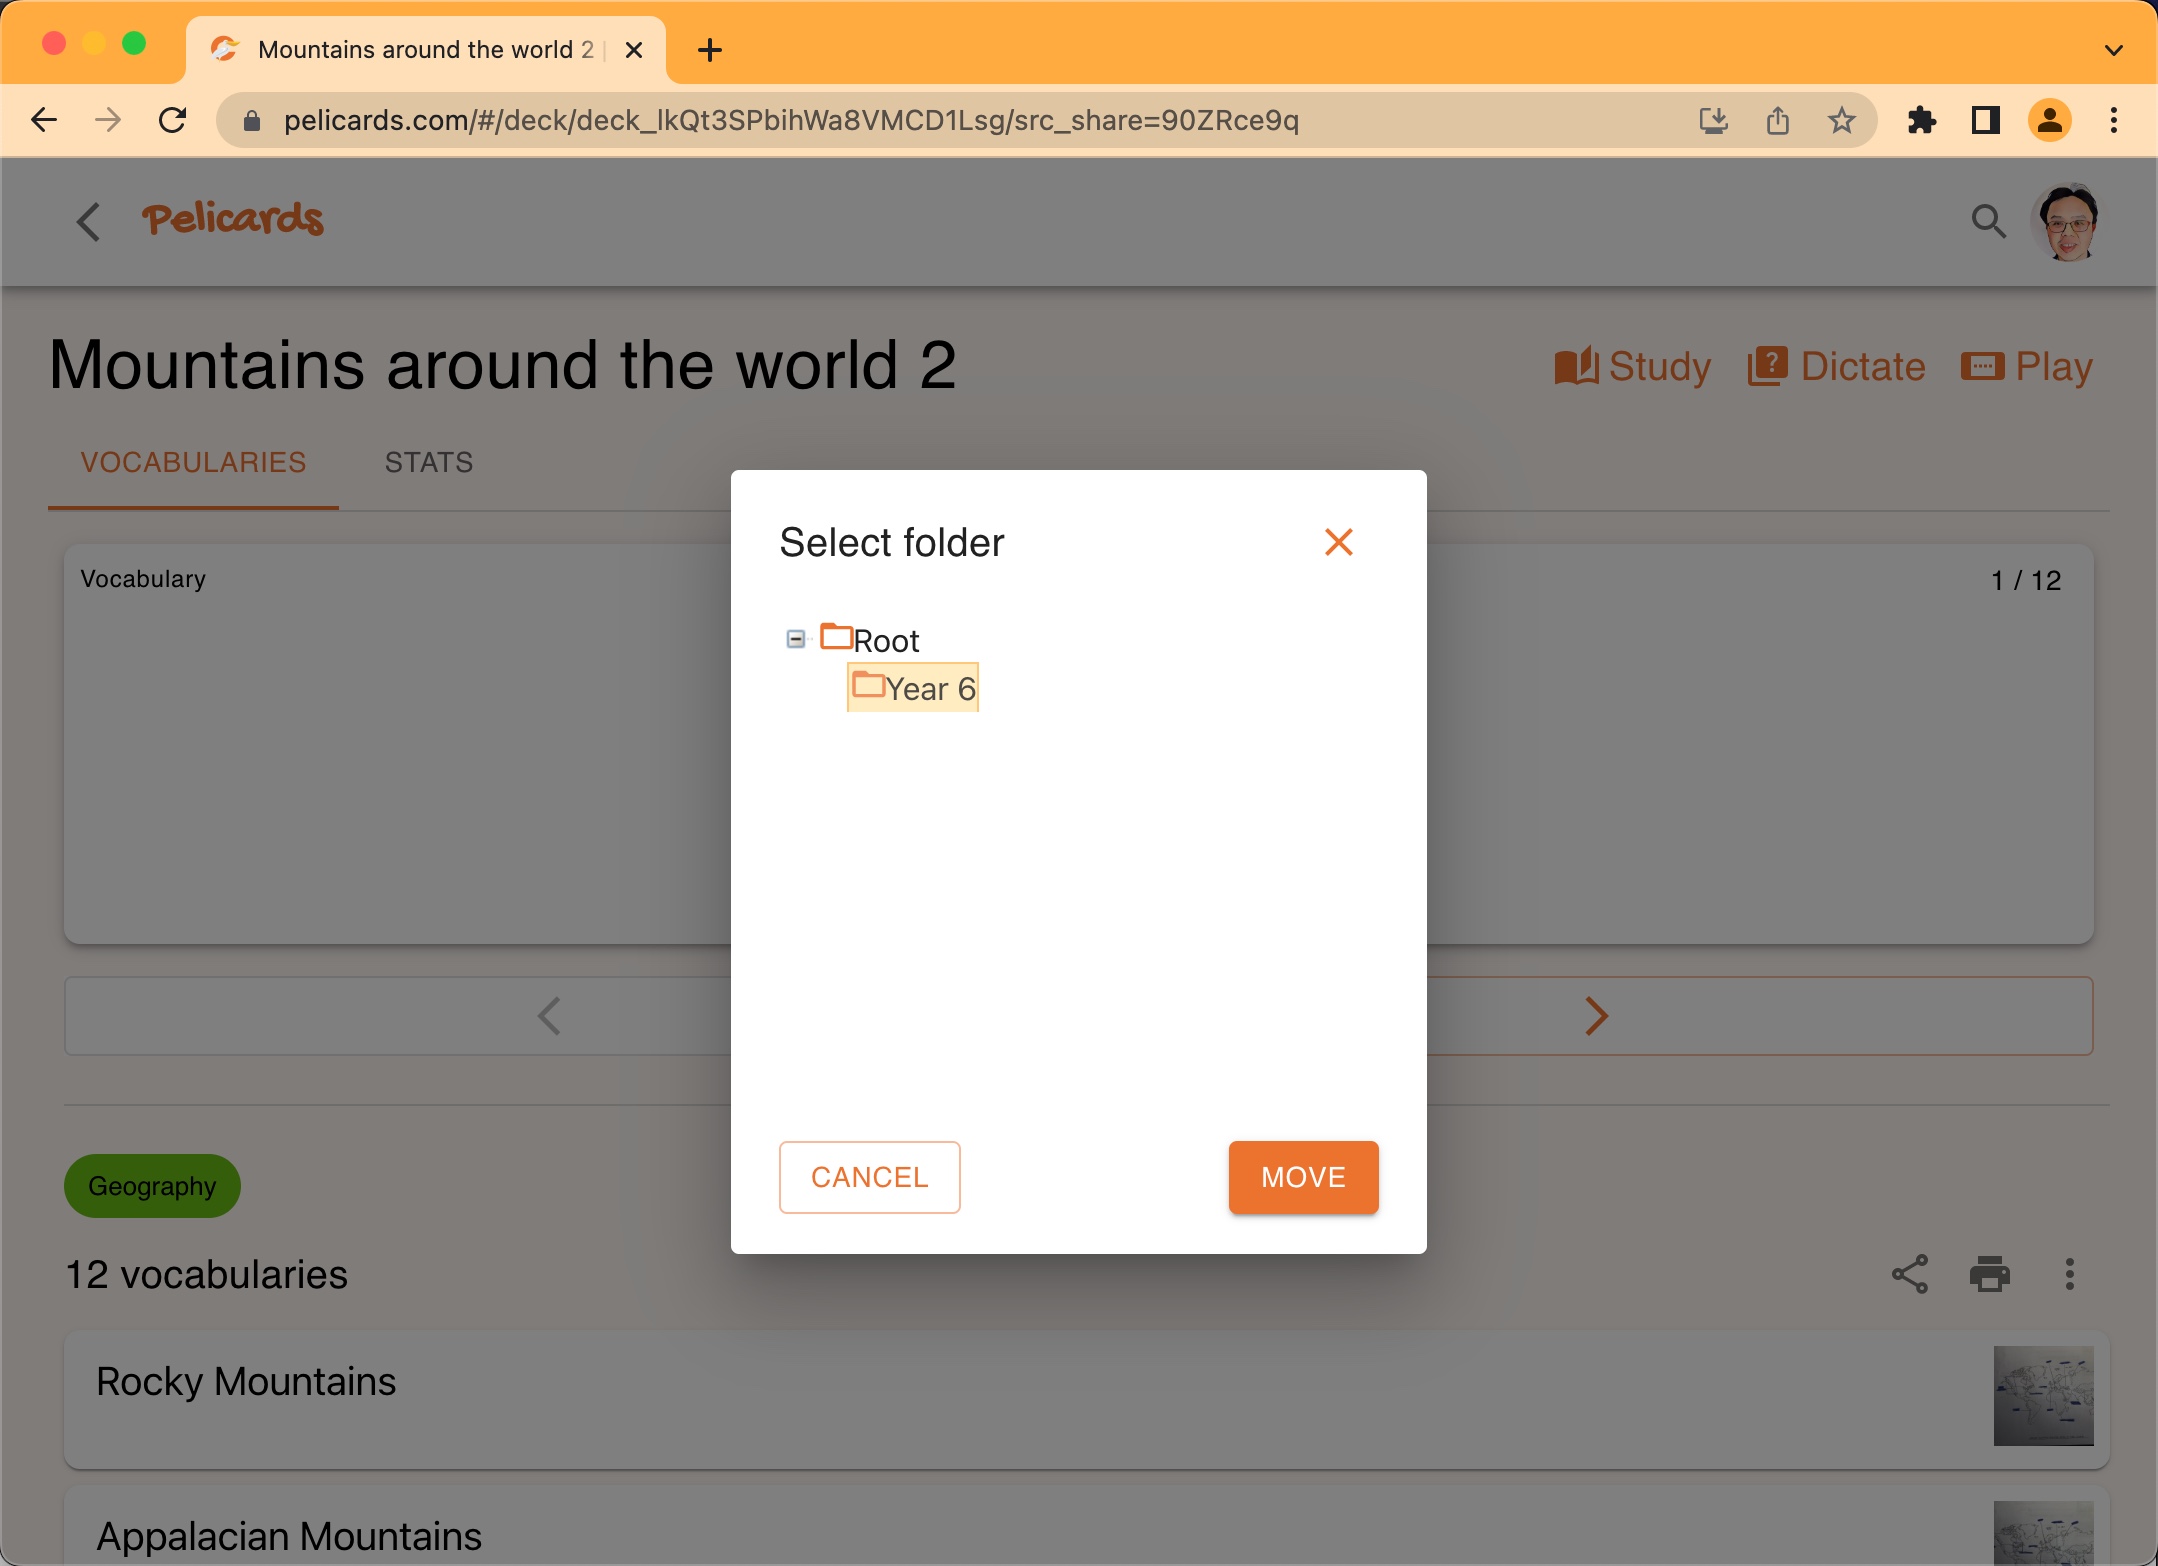Open the user profile avatar
The width and height of the screenshot is (2158, 1566).
pyautogui.click(x=2066, y=221)
